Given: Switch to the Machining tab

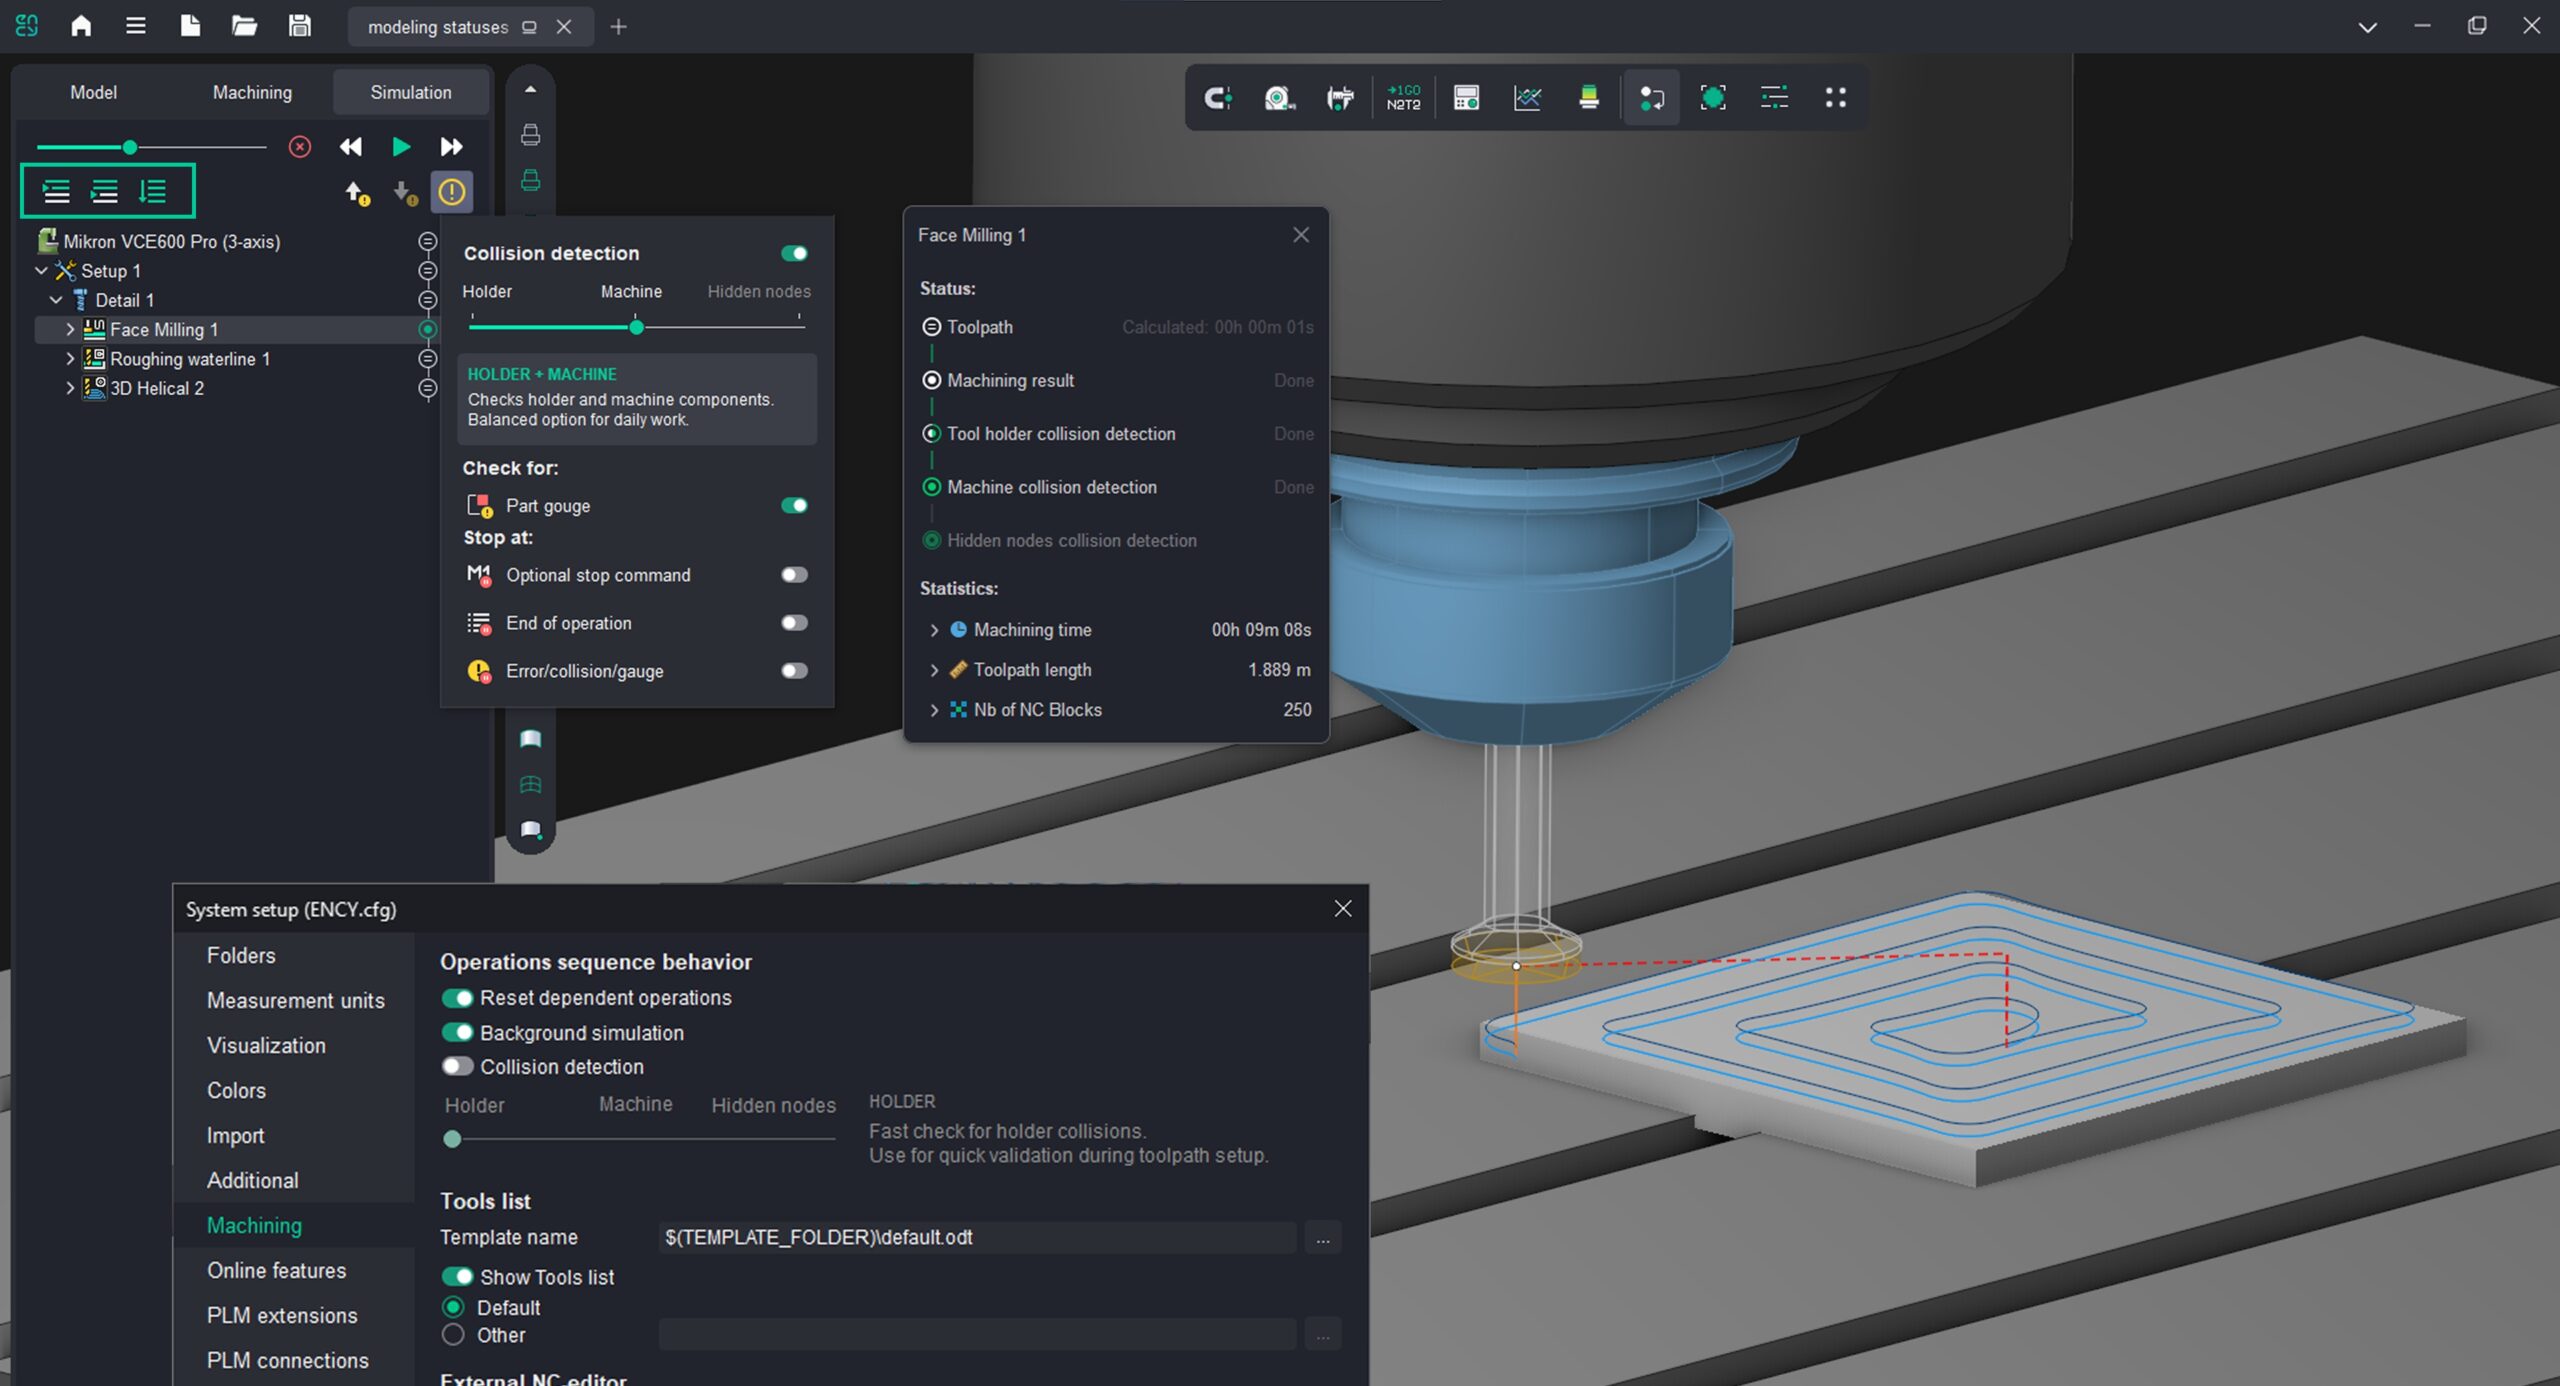Looking at the screenshot, I should pos(252,92).
